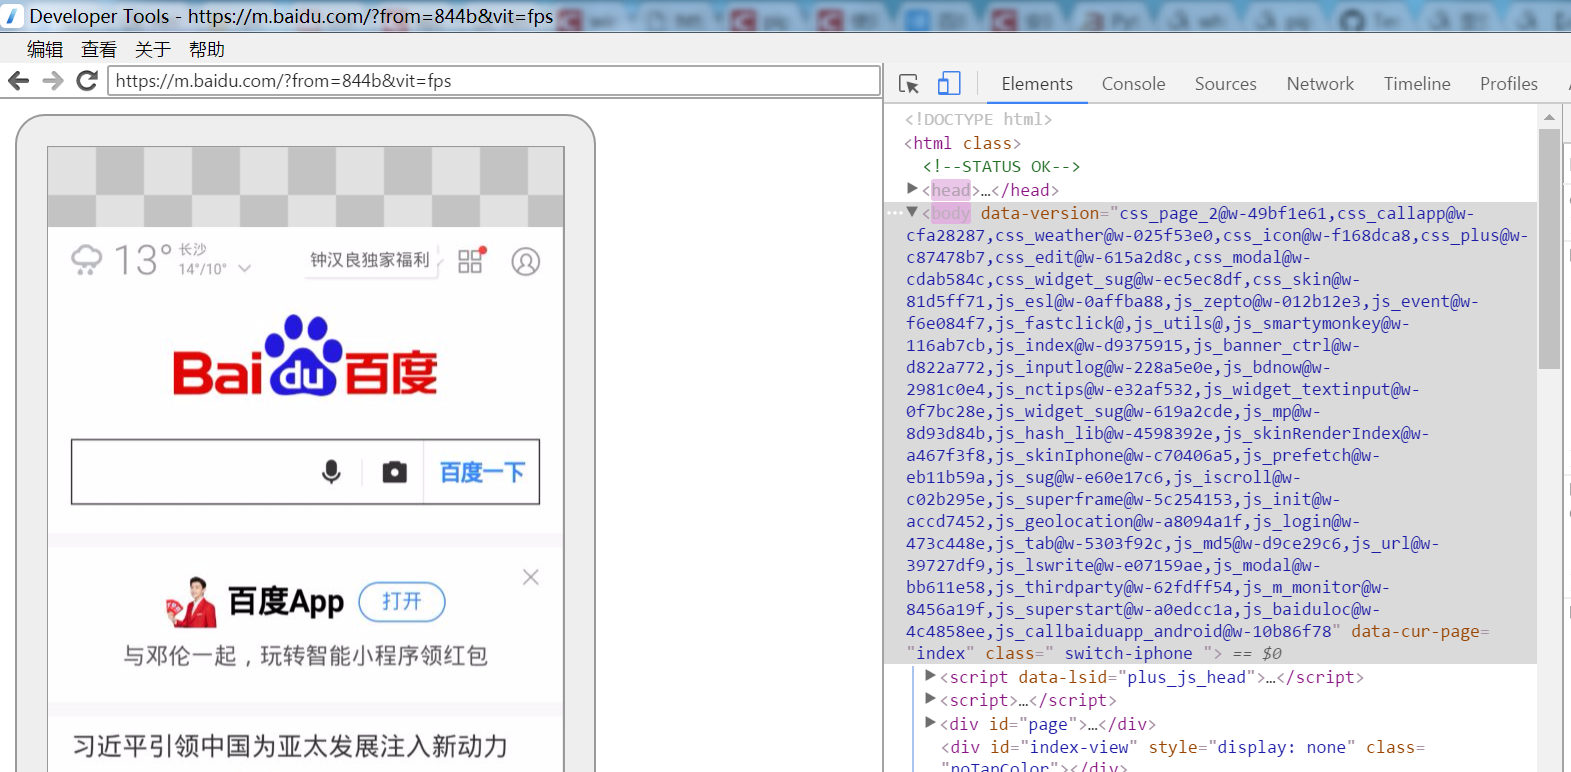Viewport: 1571px width, 772px height.
Task: Collapse the body element node
Action: coord(912,212)
